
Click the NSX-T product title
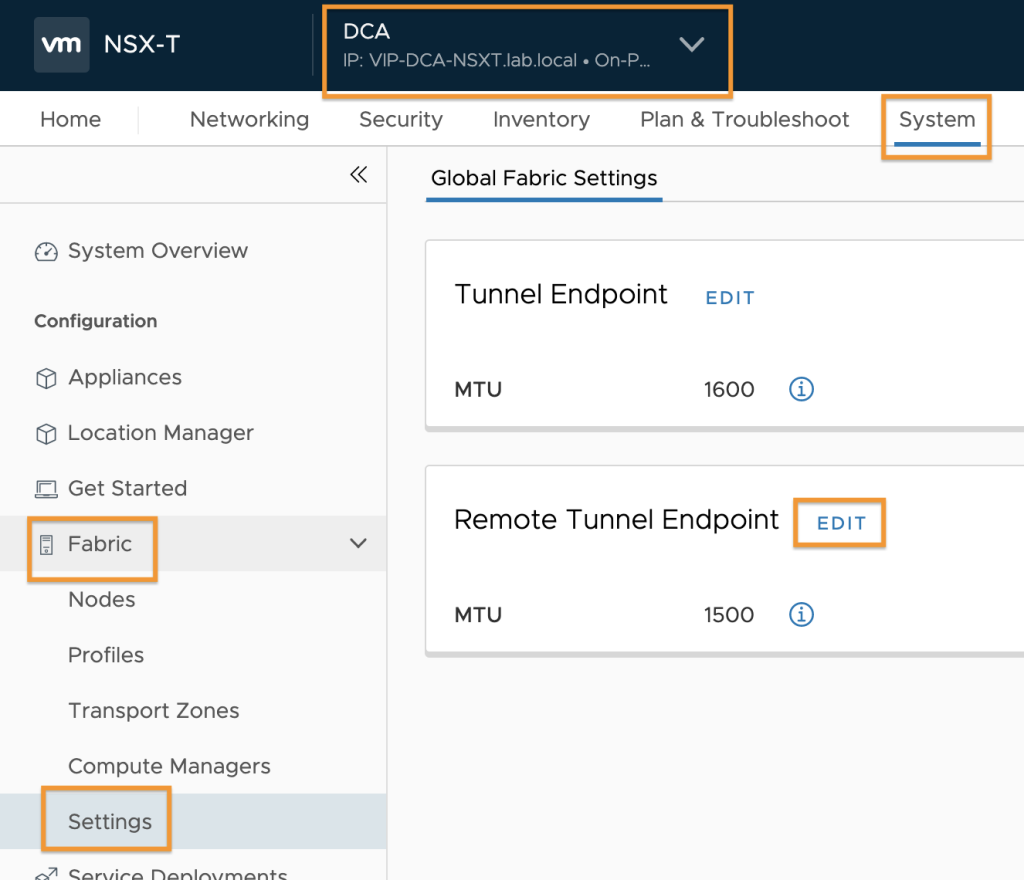point(142,44)
